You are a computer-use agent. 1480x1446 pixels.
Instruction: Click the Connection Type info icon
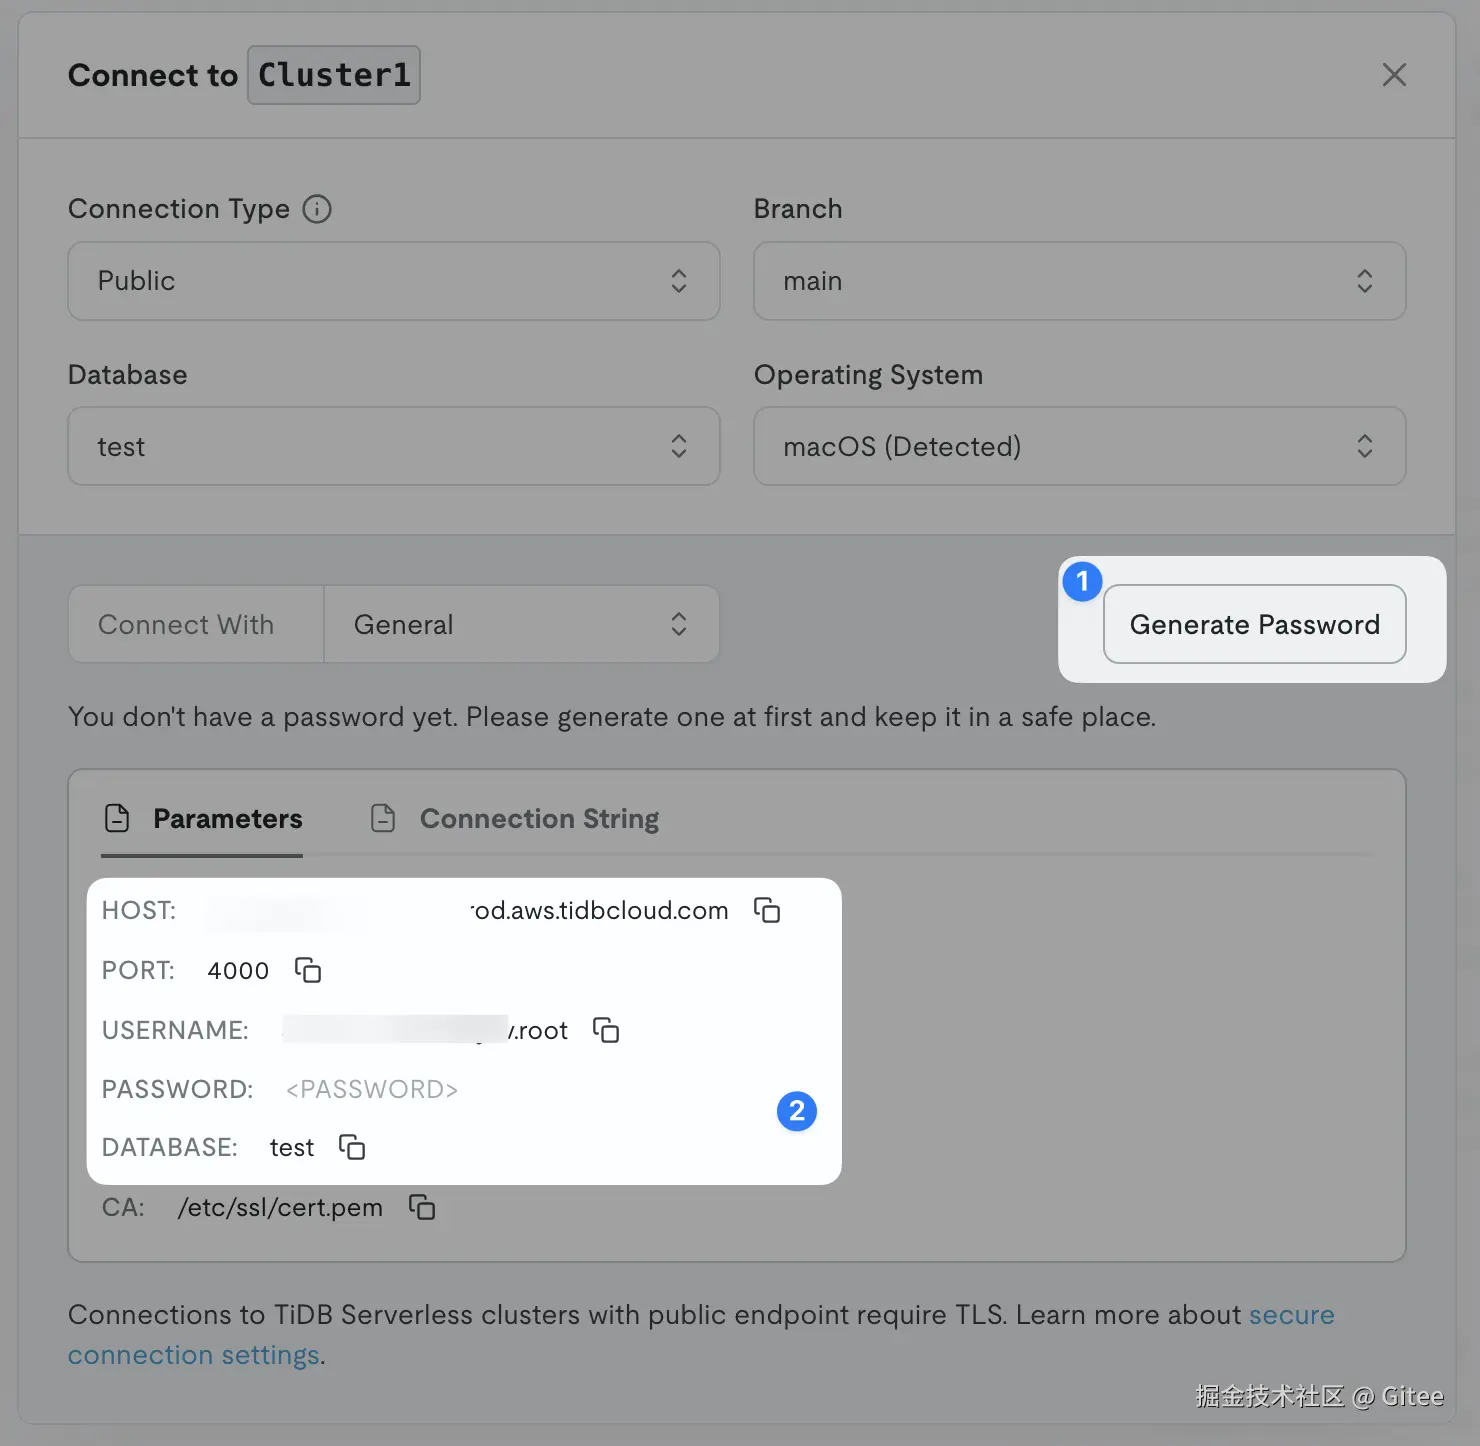(x=317, y=209)
